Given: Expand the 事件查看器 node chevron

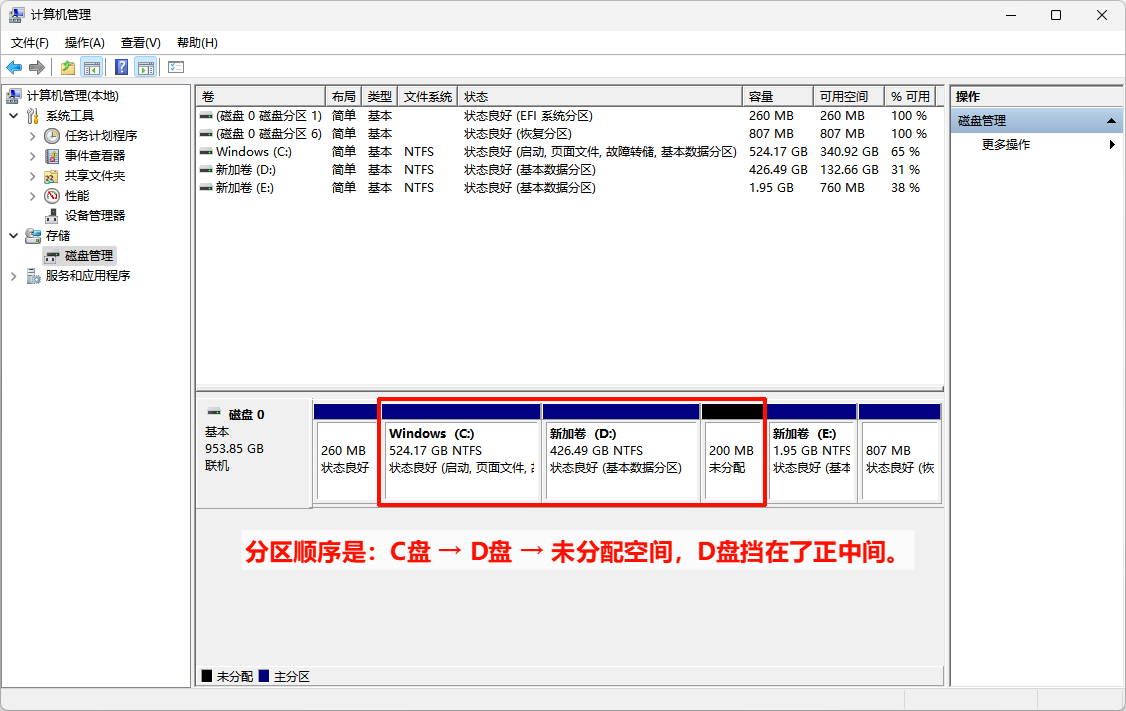Looking at the screenshot, I should pyautogui.click(x=32, y=156).
